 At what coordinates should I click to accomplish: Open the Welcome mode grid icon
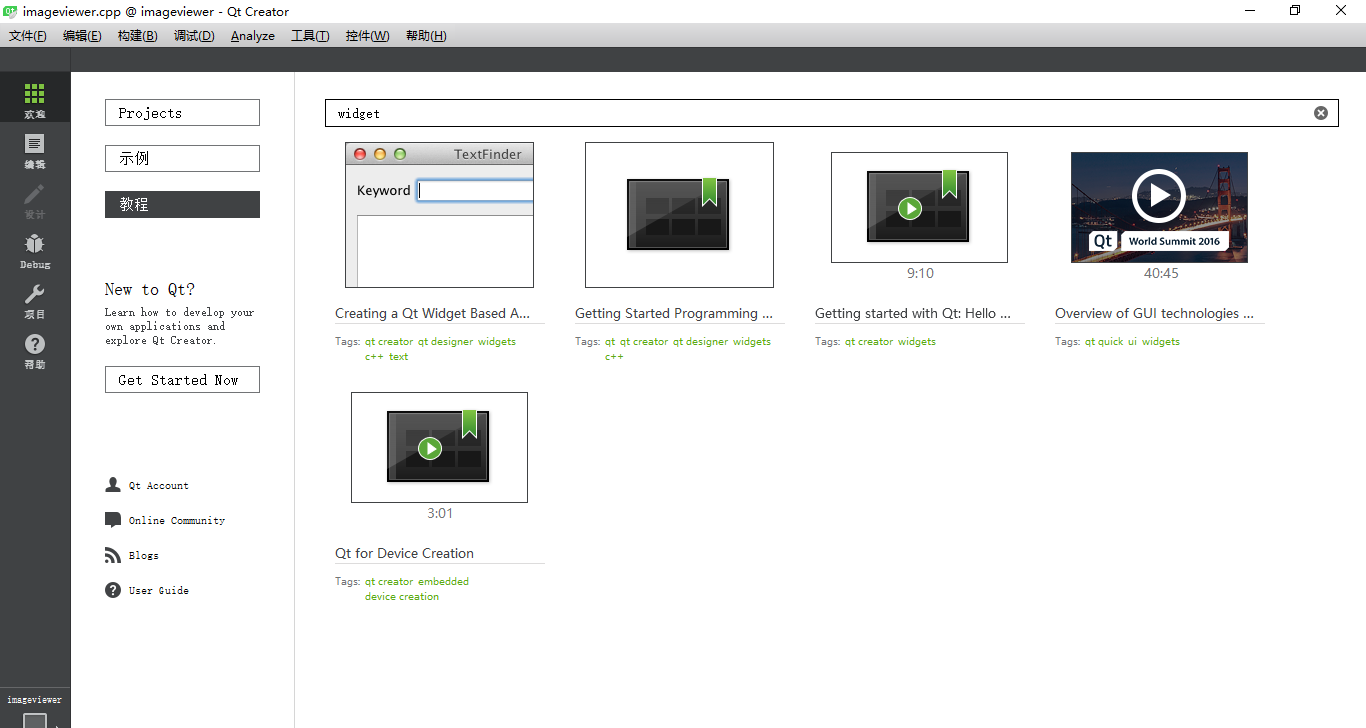click(x=35, y=95)
